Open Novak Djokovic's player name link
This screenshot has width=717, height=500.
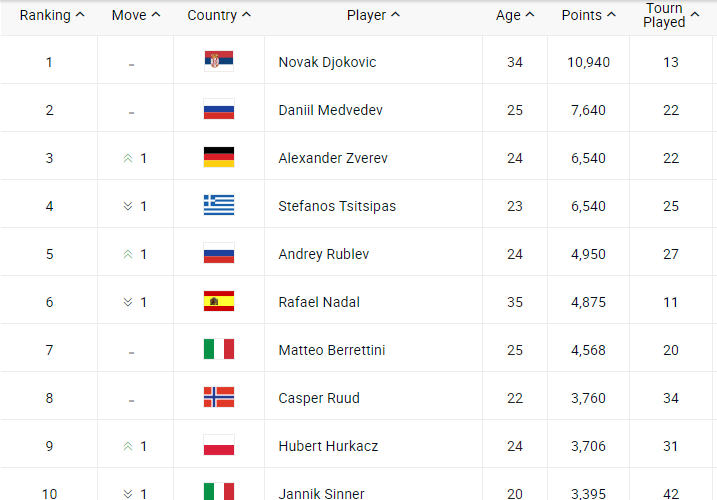click(x=327, y=62)
